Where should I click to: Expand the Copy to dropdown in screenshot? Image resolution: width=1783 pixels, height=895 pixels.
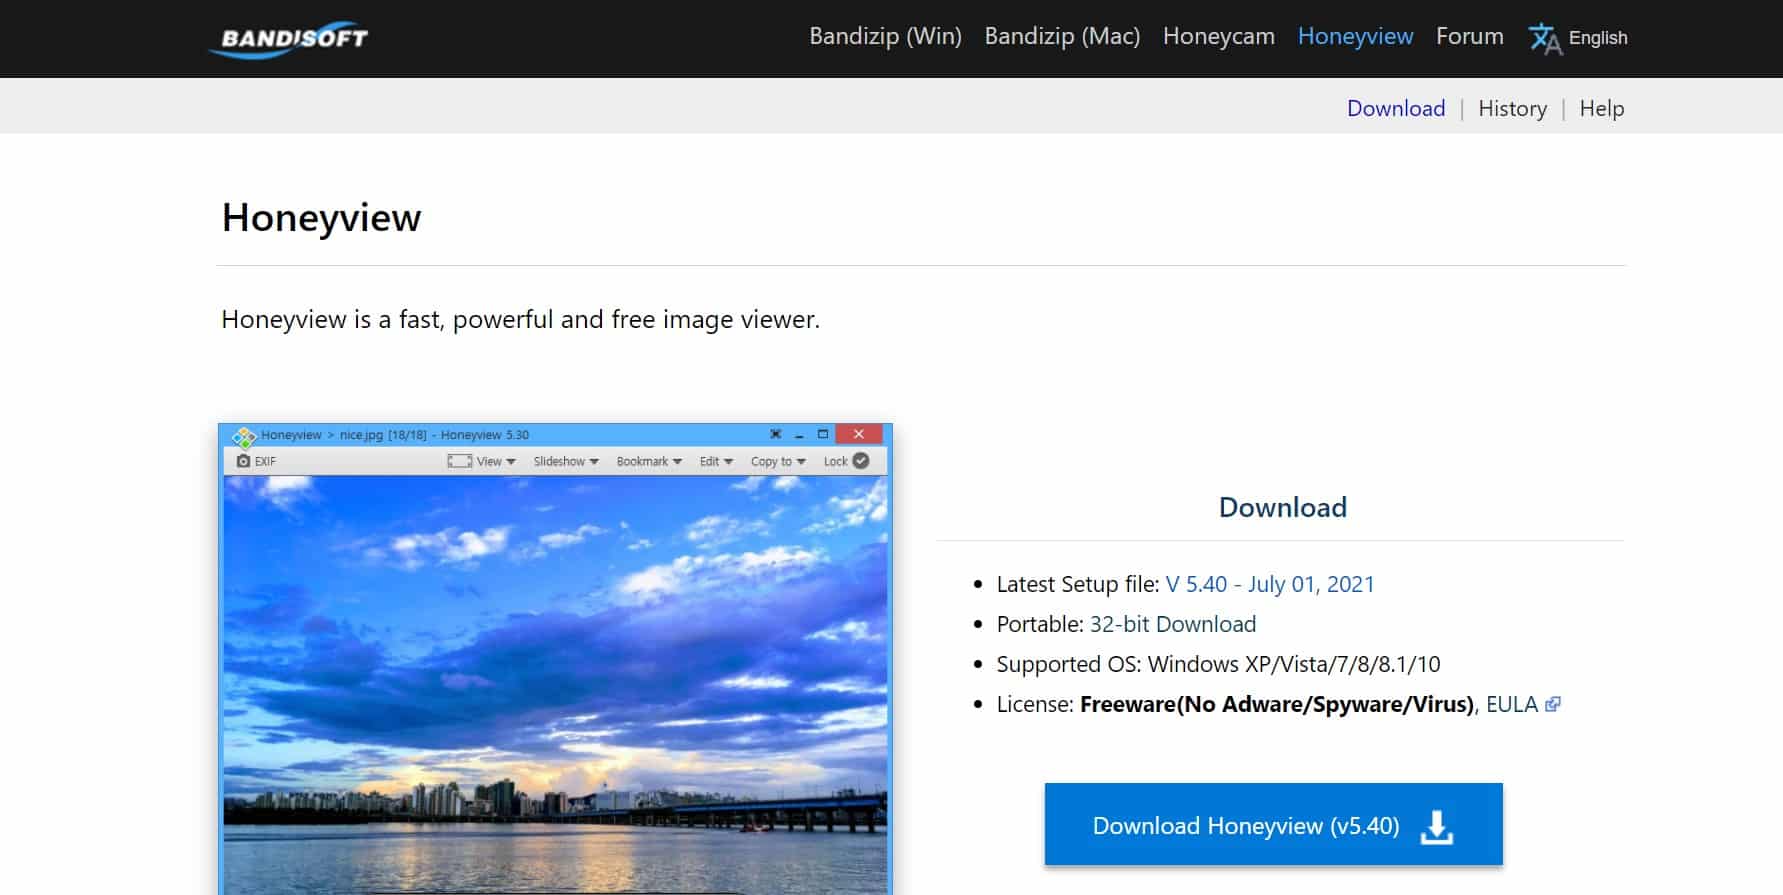pos(778,461)
